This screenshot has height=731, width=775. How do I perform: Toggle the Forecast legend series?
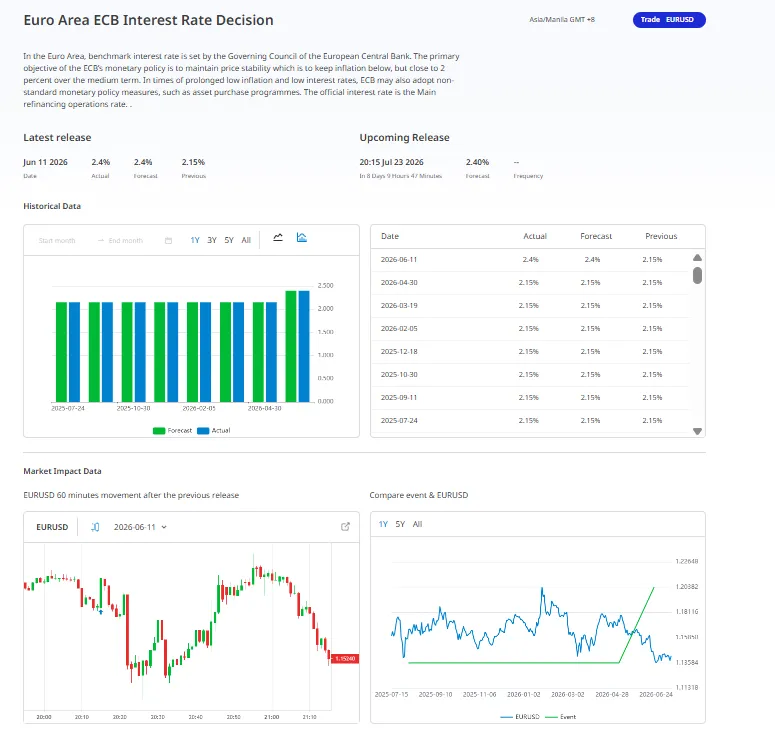click(172, 430)
